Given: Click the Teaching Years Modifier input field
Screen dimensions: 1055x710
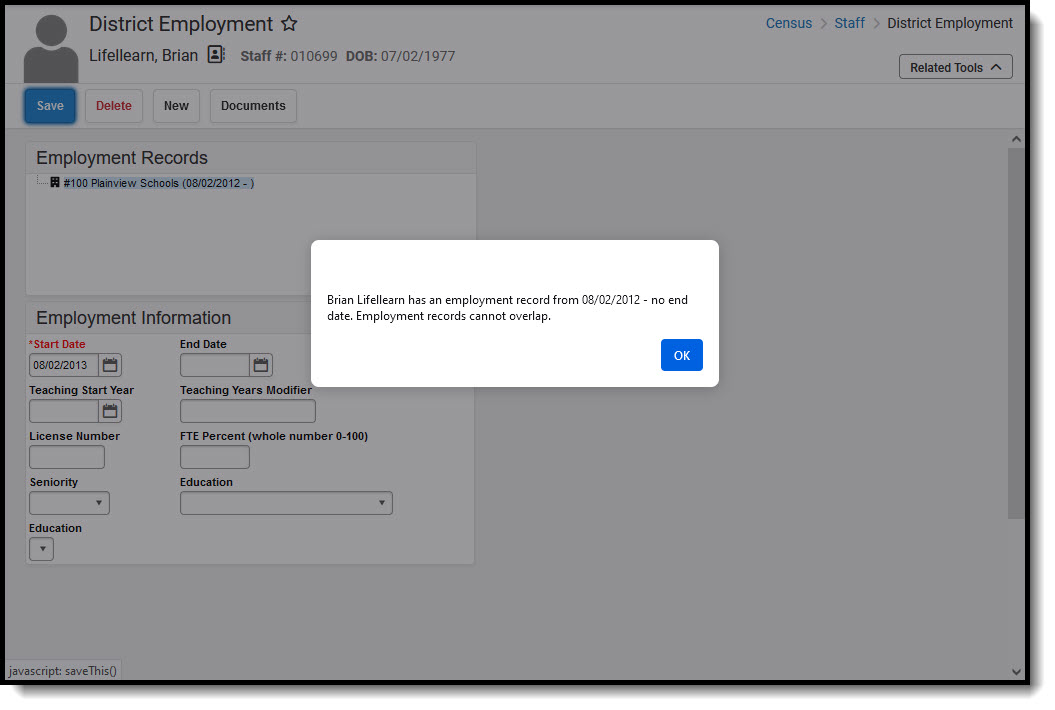Looking at the screenshot, I should [248, 411].
